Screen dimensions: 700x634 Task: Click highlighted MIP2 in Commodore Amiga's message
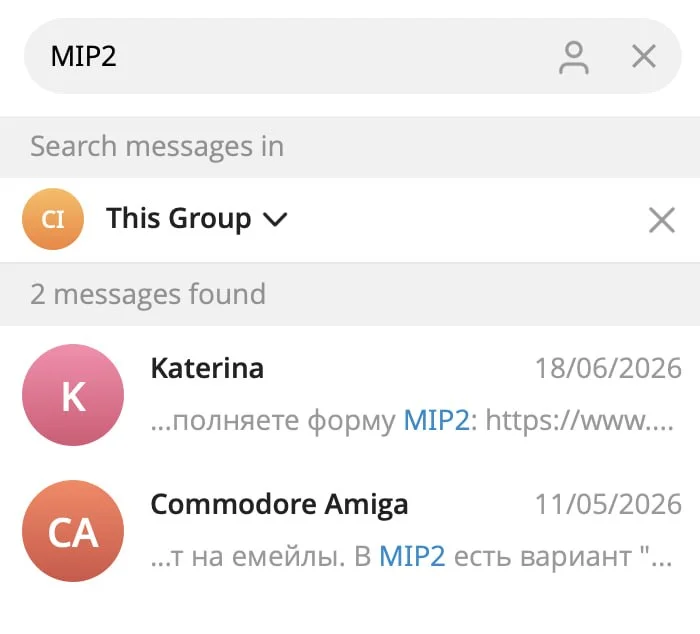(412, 557)
